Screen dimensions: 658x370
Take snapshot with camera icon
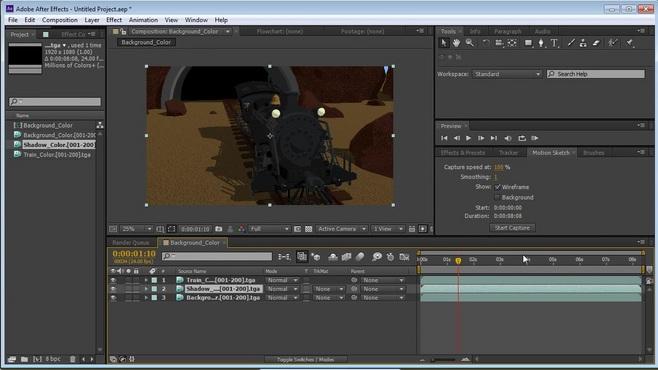click(219, 229)
